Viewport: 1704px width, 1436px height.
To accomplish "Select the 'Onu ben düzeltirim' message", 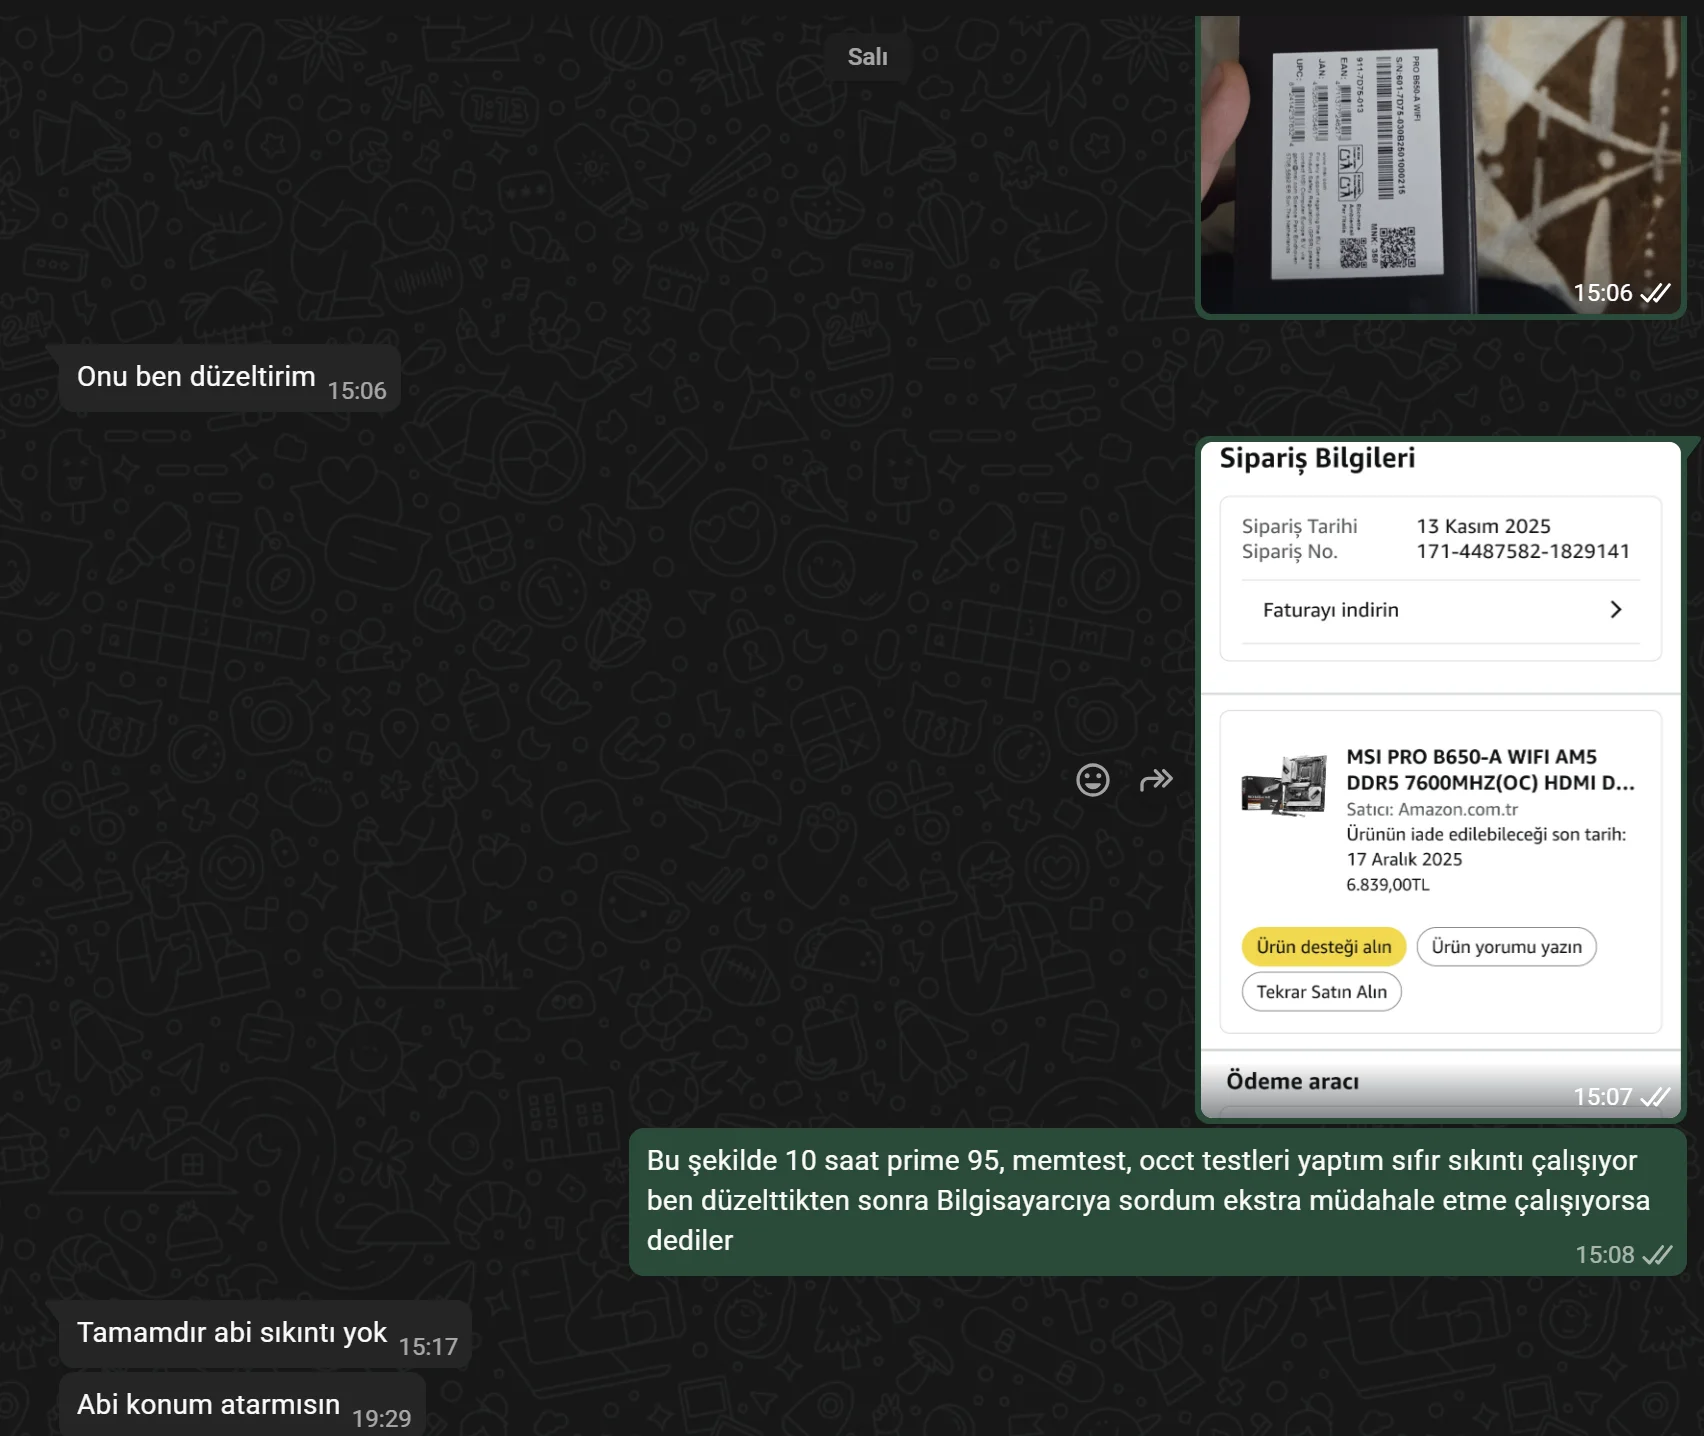I will click(x=230, y=378).
